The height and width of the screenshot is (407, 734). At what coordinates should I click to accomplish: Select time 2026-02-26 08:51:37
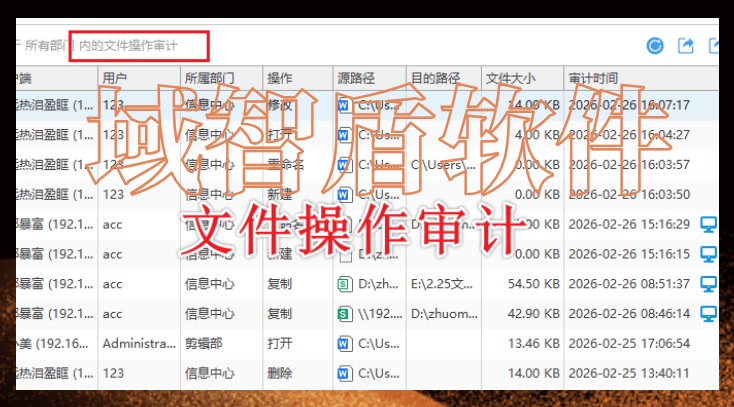[629, 284]
